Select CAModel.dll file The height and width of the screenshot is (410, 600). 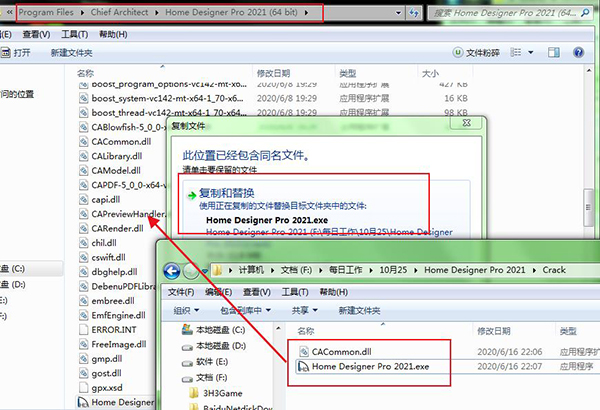(116, 171)
